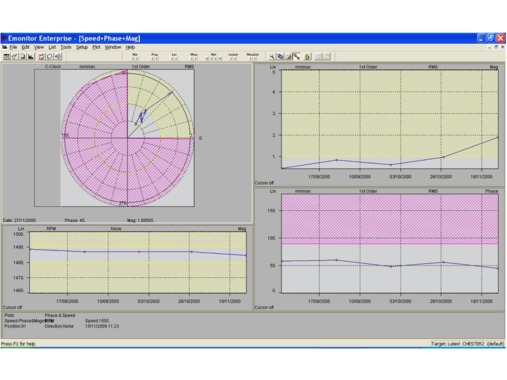Image resolution: width=507 pixels, height=380 pixels.
Task: Open the List menu
Action: (x=52, y=47)
